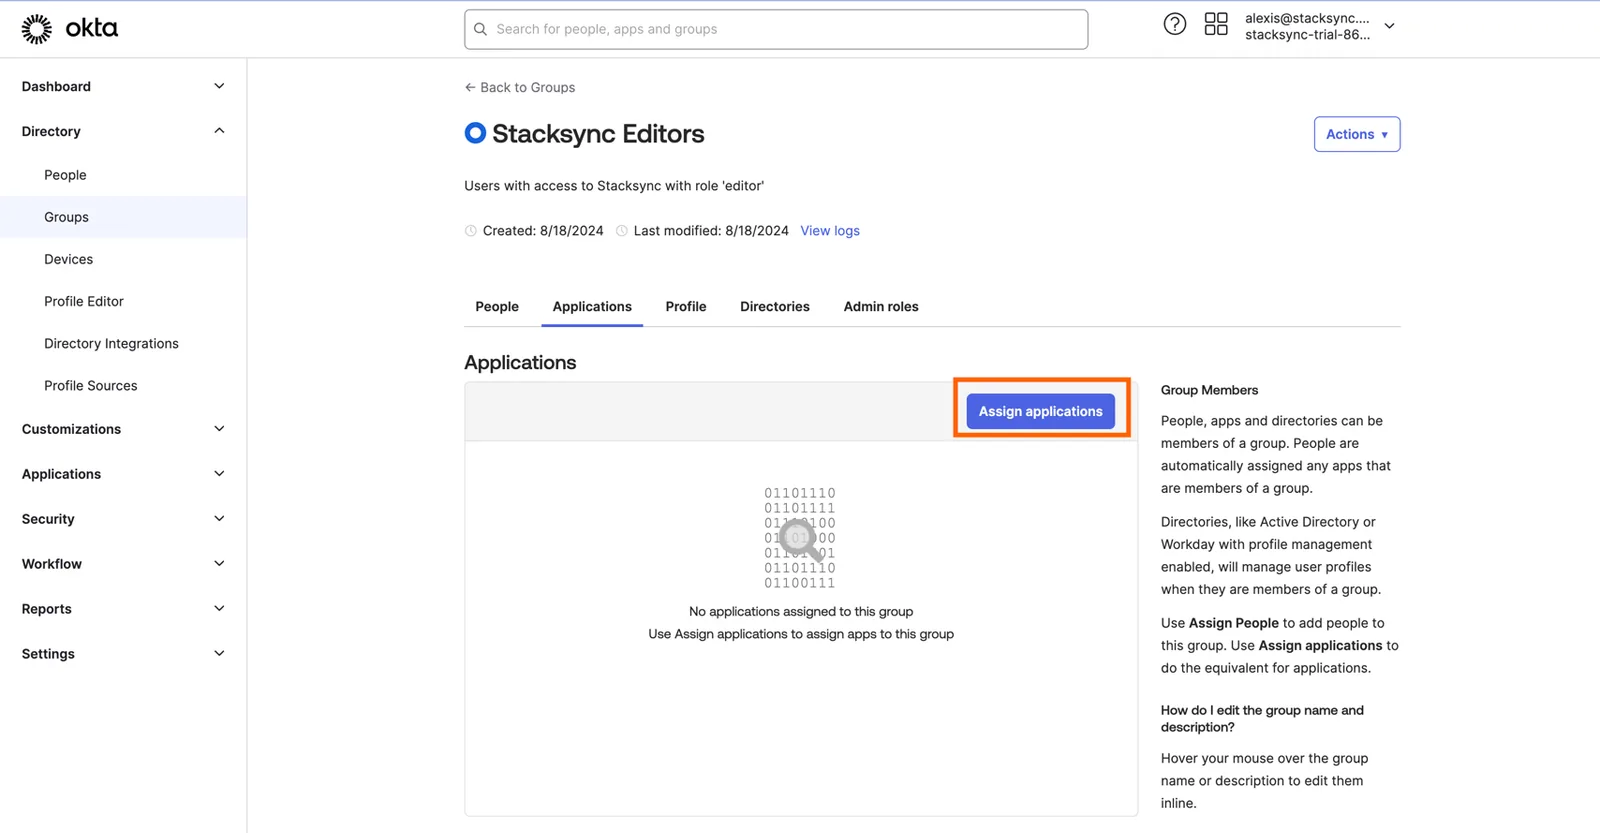Click the blue group circle icon

click(x=475, y=133)
